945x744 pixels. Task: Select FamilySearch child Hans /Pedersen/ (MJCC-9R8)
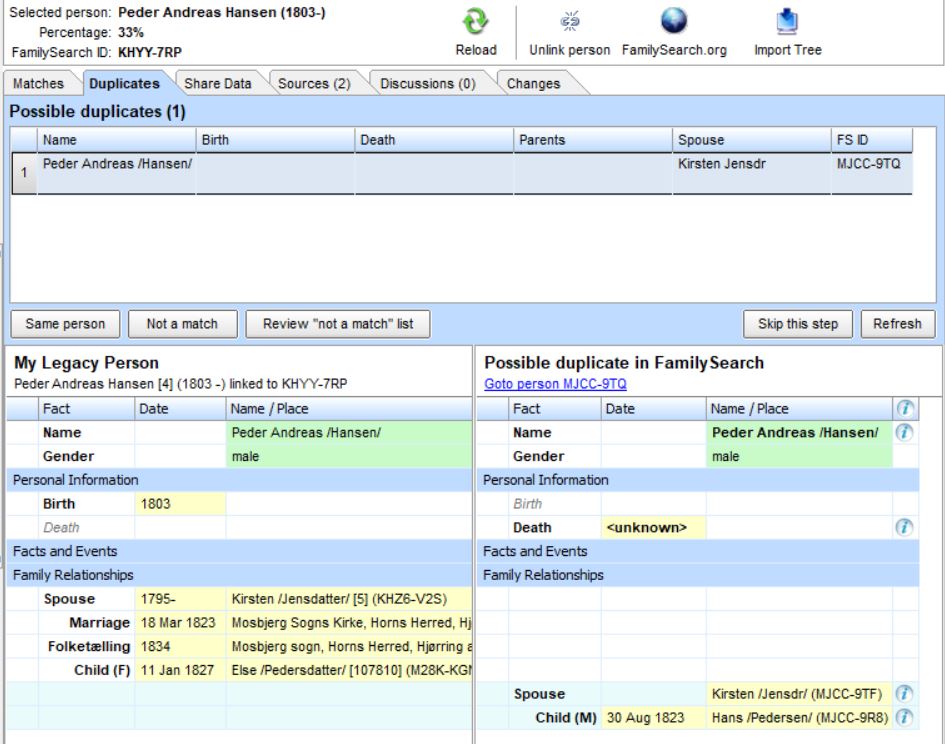click(x=799, y=717)
